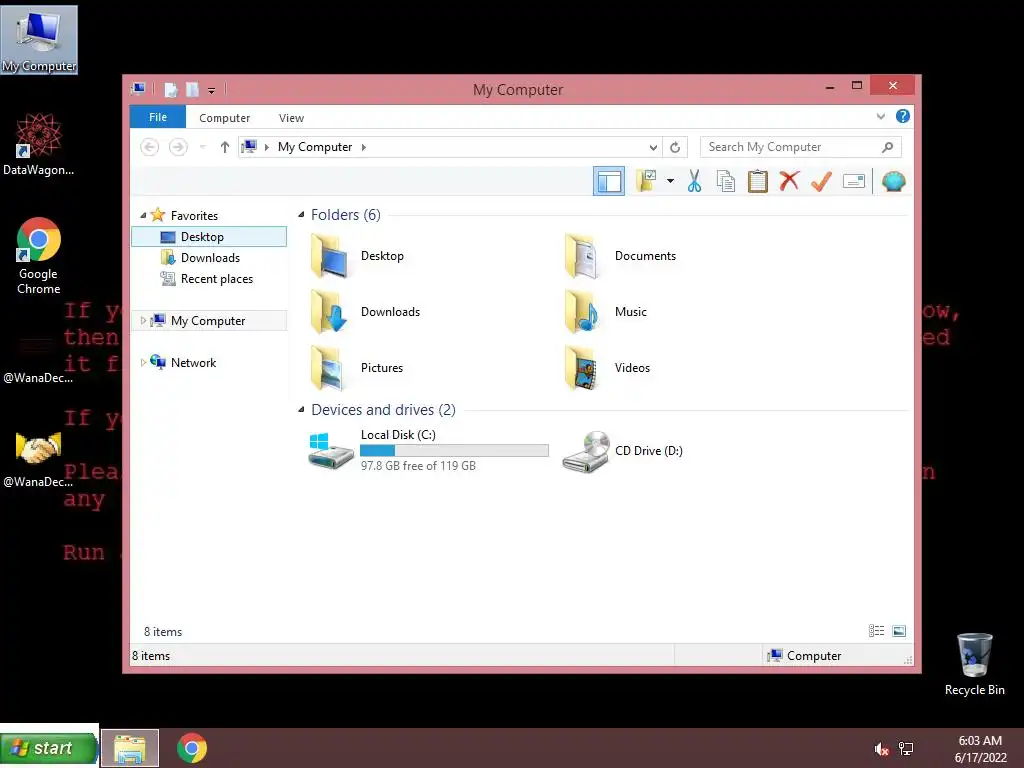Screen dimensions: 1024x768
Task: Expand the Network tree node
Action: pyautogui.click(x=143, y=362)
